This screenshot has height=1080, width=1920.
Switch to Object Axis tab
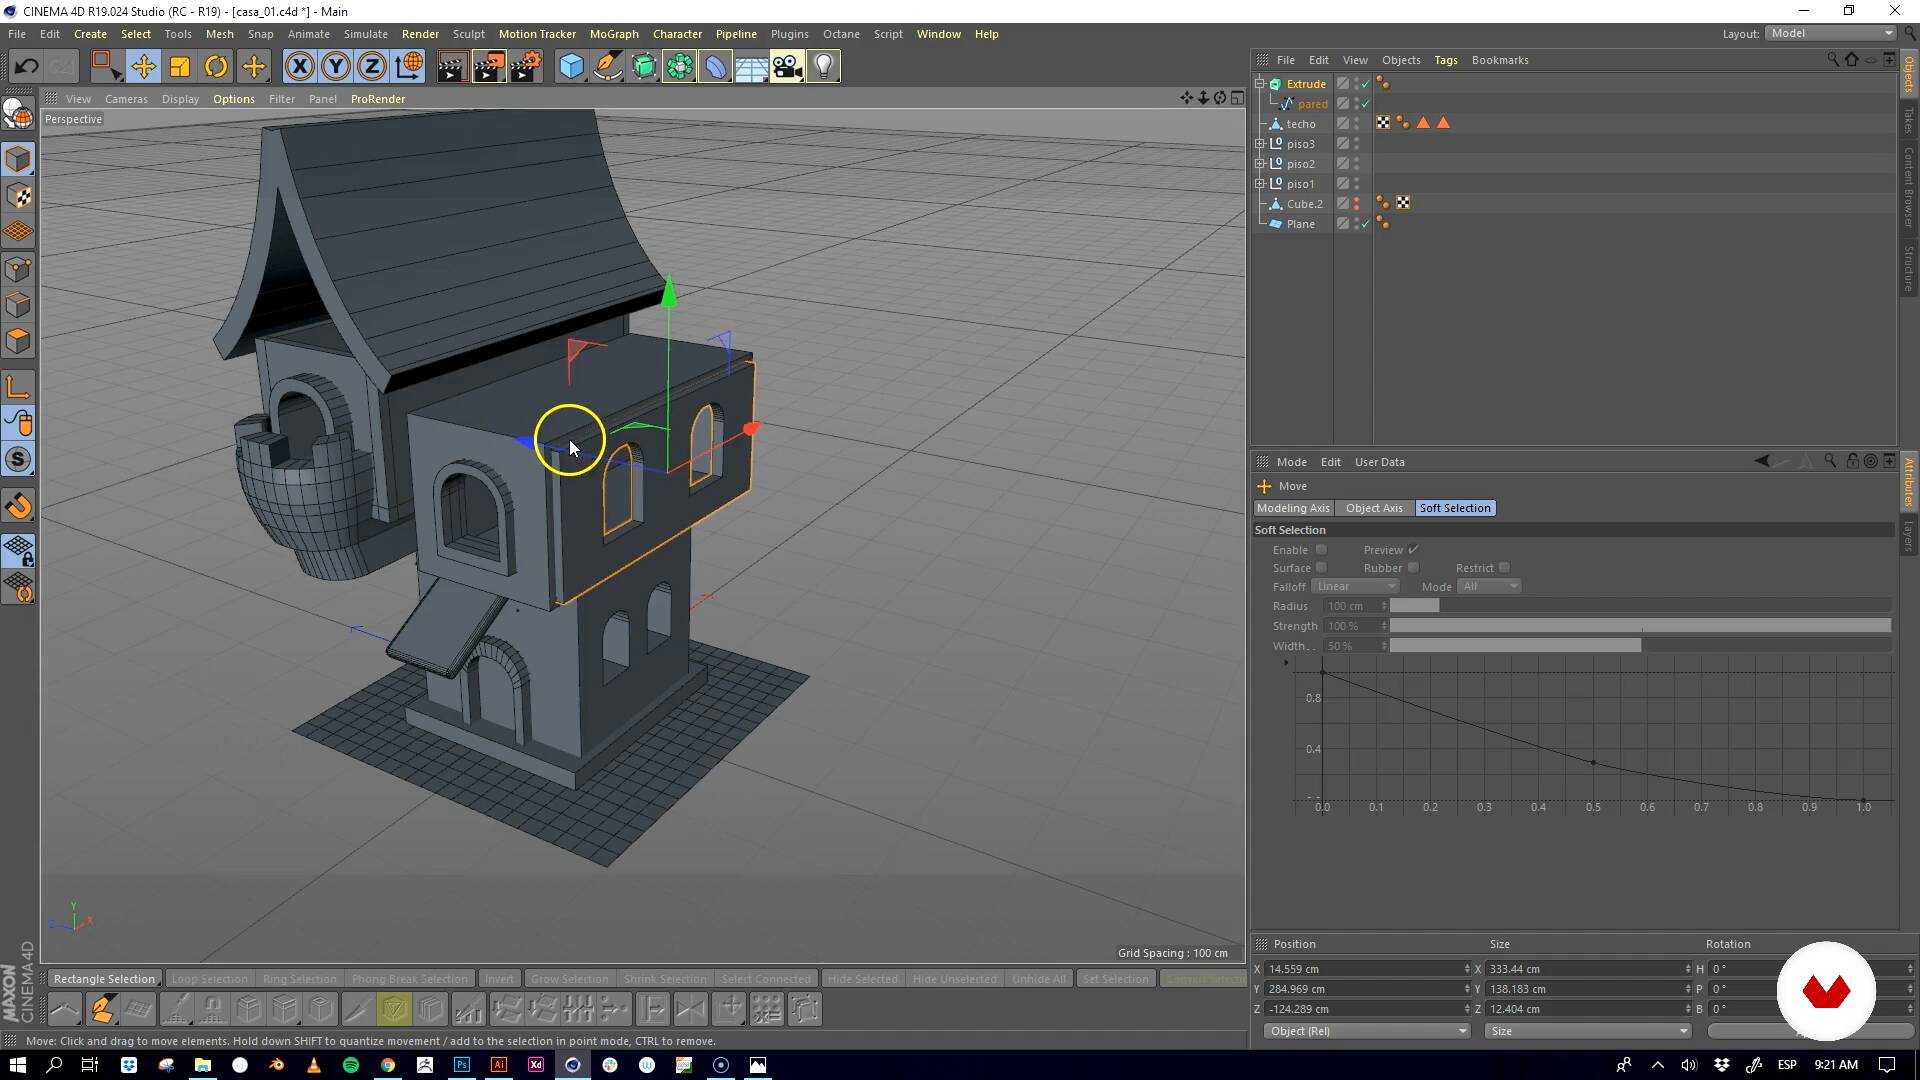click(1374, 508)
